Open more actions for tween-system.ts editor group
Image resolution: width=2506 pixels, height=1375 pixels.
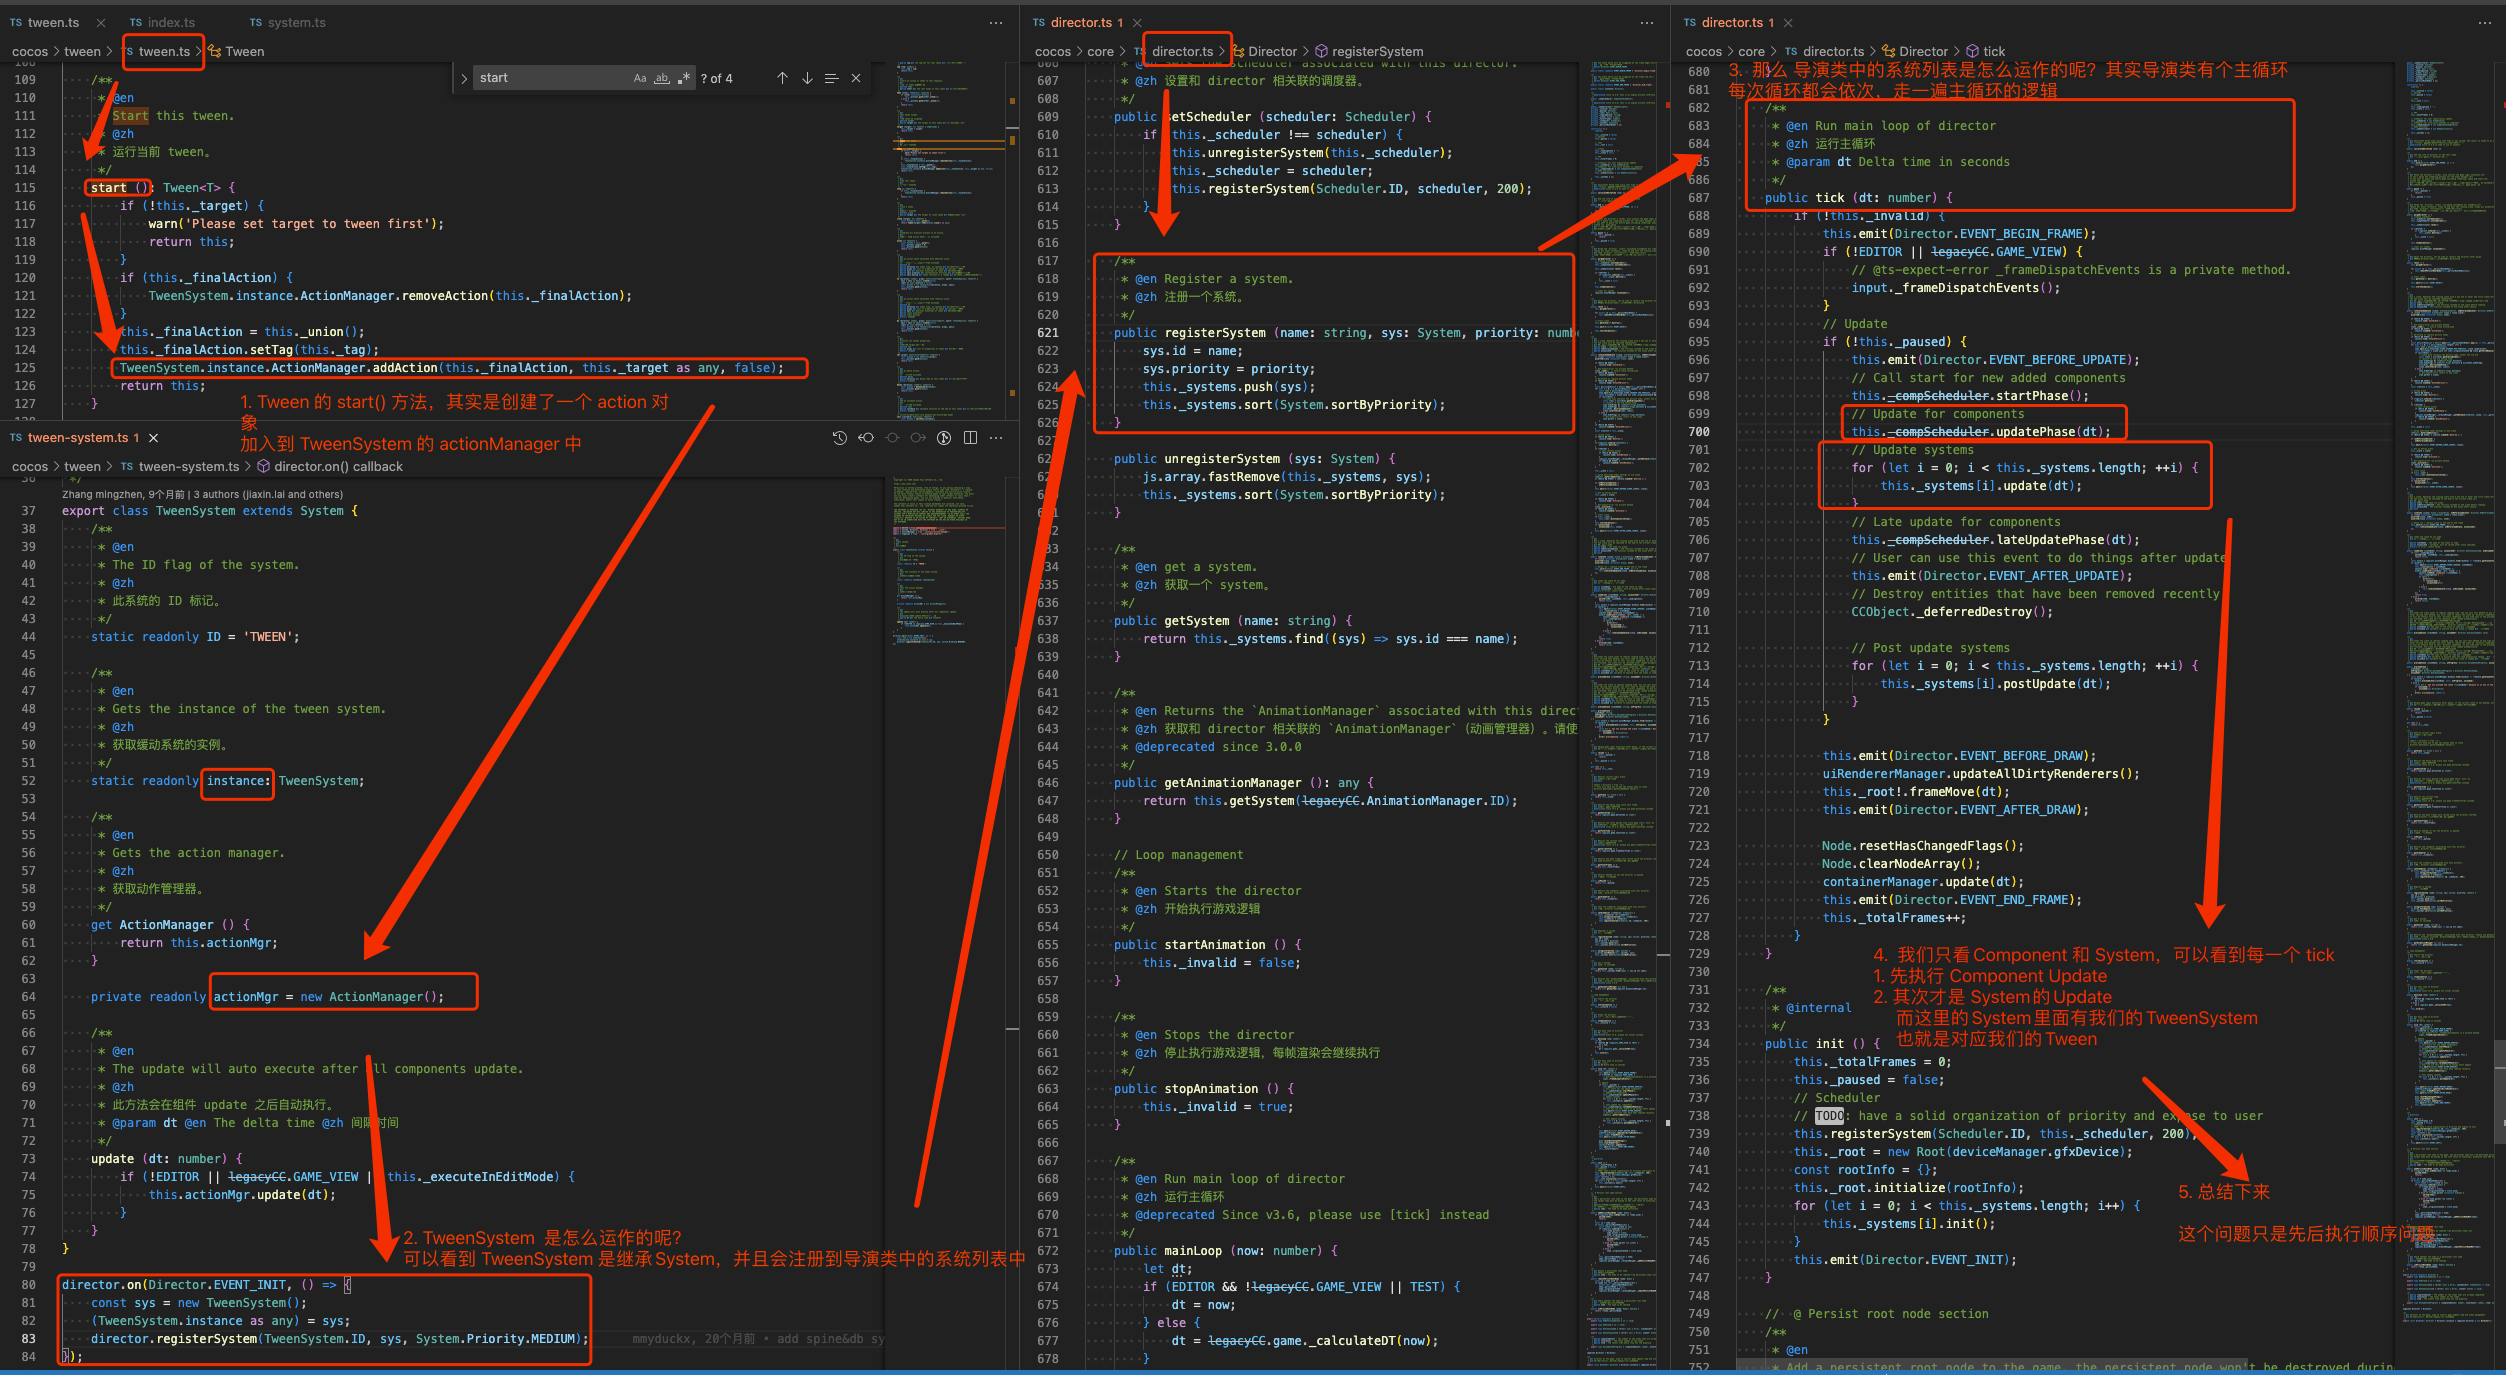click(996, 438)
